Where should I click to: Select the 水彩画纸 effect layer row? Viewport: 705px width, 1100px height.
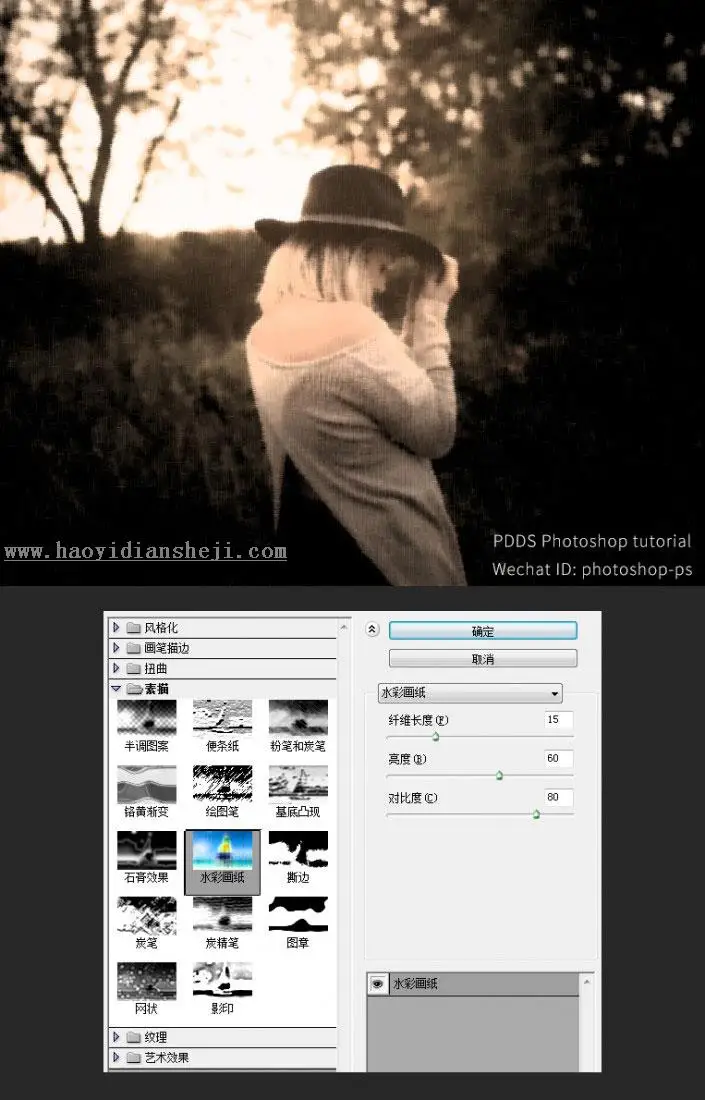click(474, 984)
